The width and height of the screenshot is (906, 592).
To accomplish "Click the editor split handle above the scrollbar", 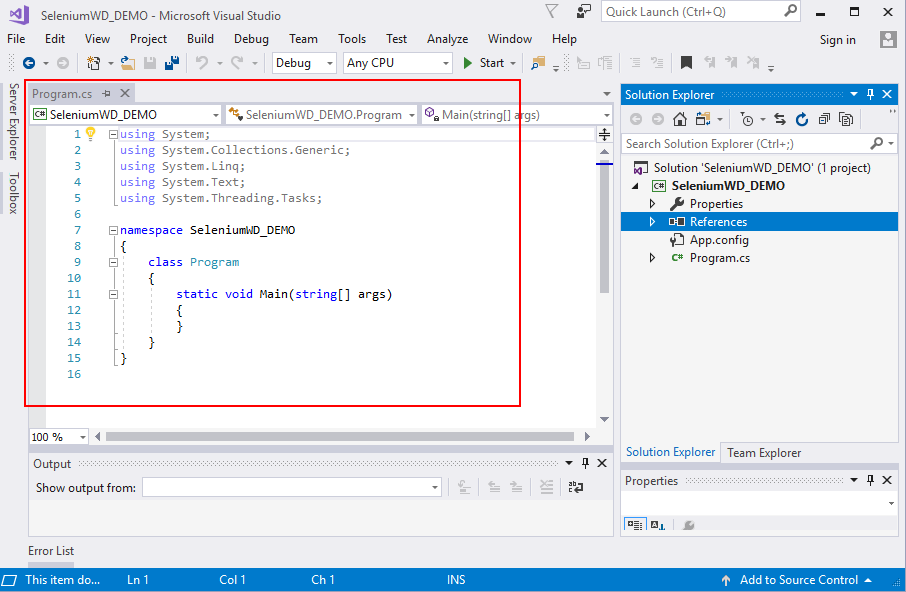I will pyautogui.click(x=604, y=135).
